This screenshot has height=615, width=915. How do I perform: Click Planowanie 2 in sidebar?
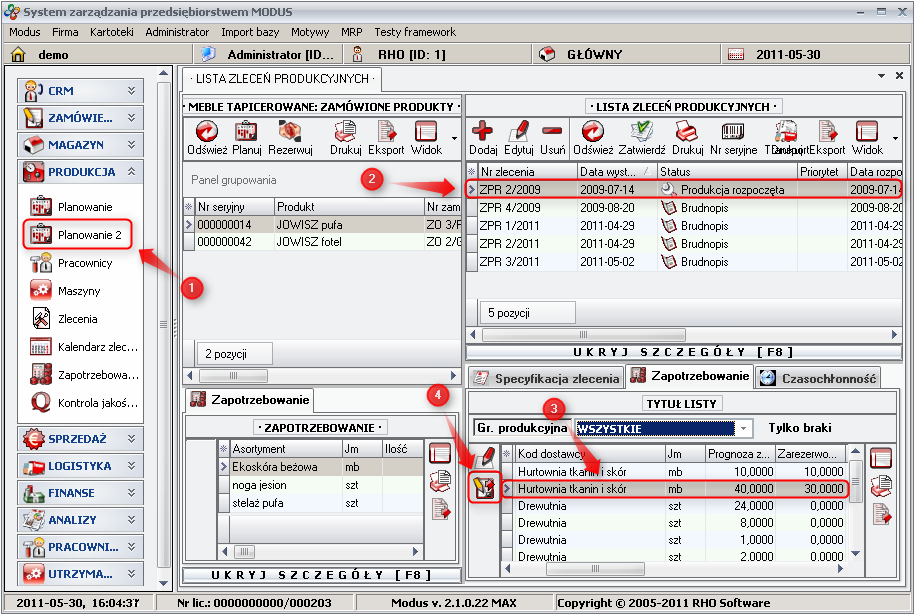tap(89, 235)
